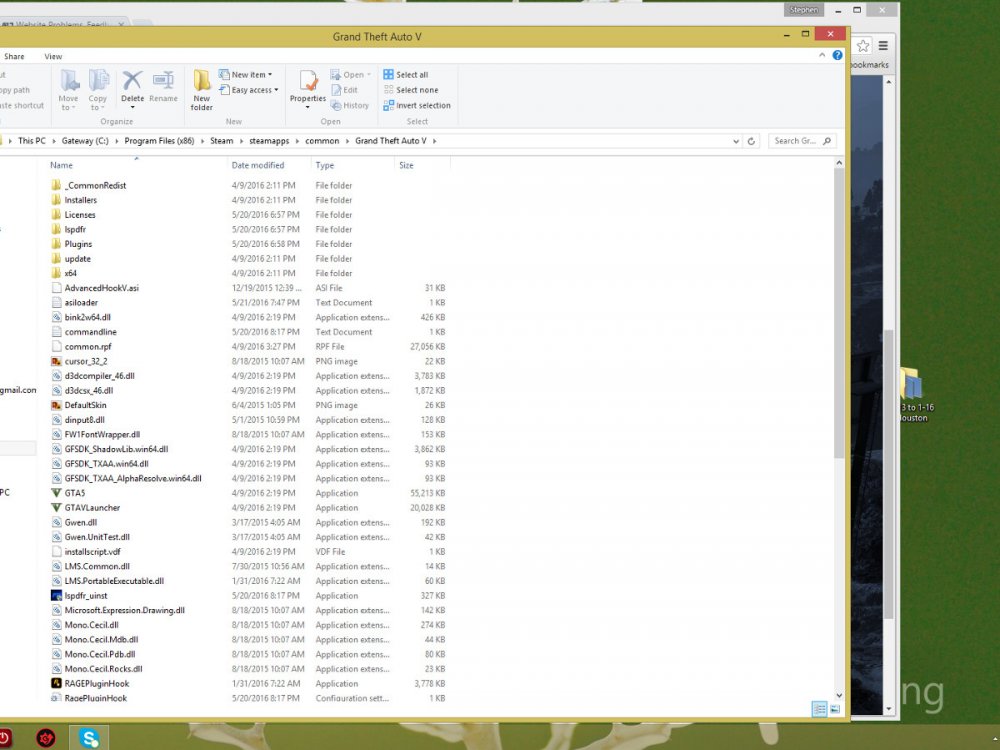
Task: Click the file list scroll down arrow
Action: tap(839, 695)
